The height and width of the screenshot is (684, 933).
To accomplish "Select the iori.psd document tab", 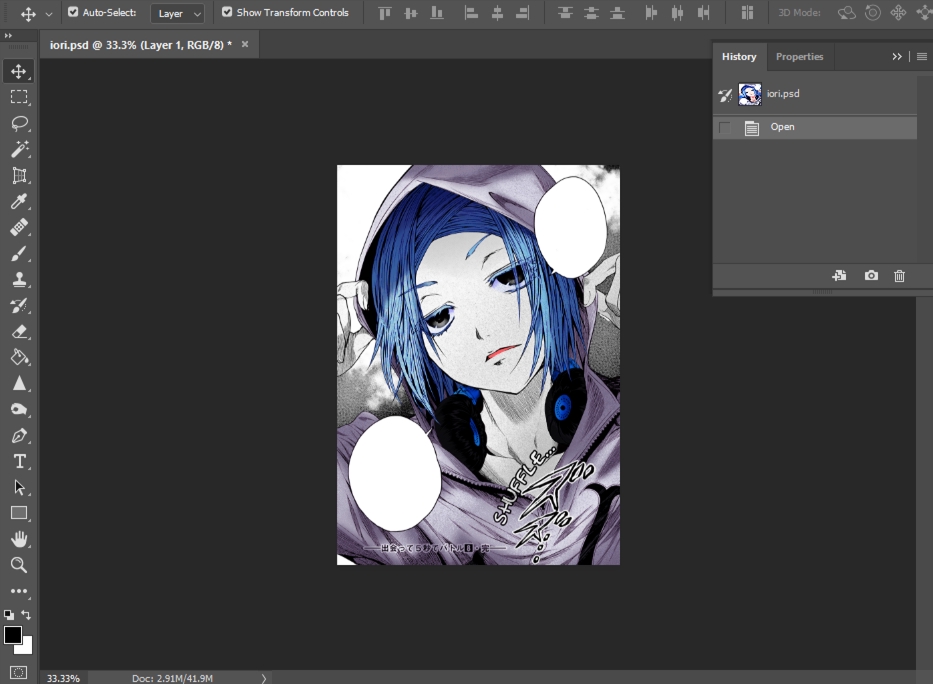I will tap(140, 45).
